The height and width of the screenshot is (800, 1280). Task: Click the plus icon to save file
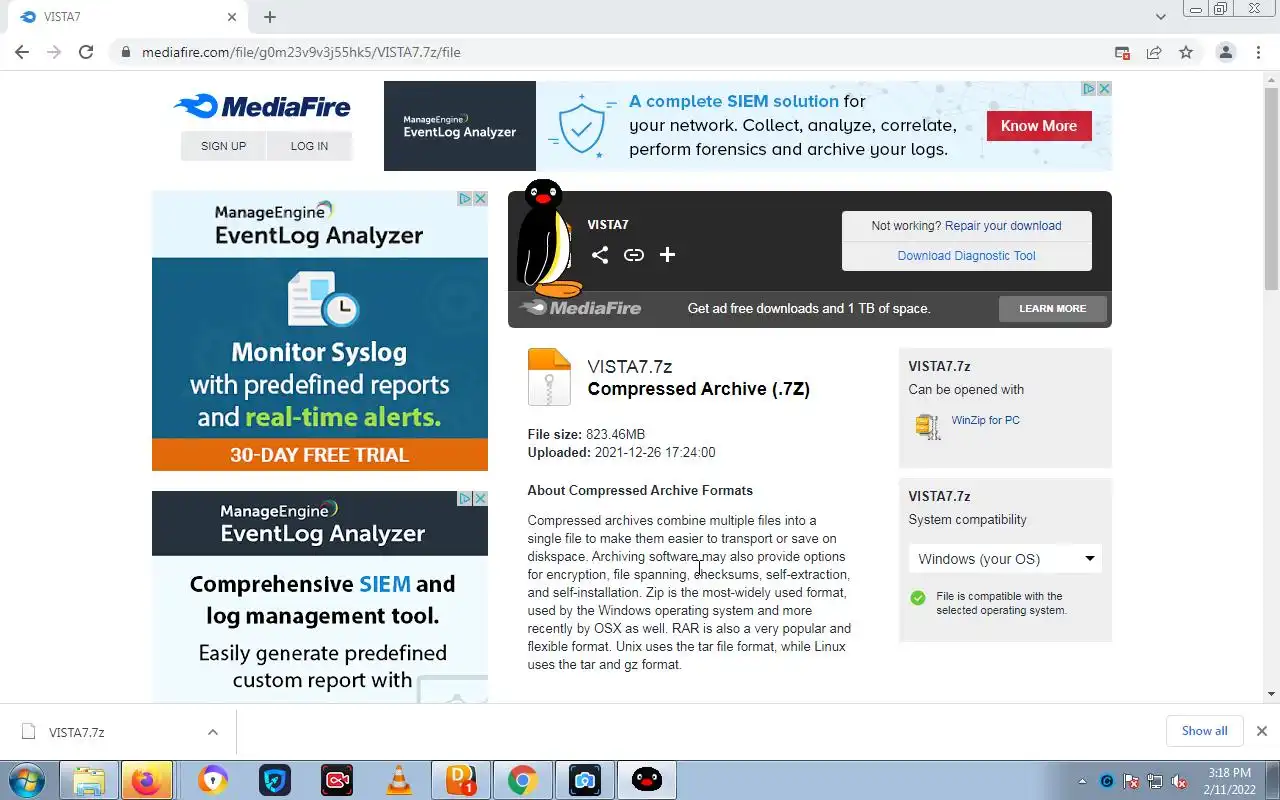(667, 255)
